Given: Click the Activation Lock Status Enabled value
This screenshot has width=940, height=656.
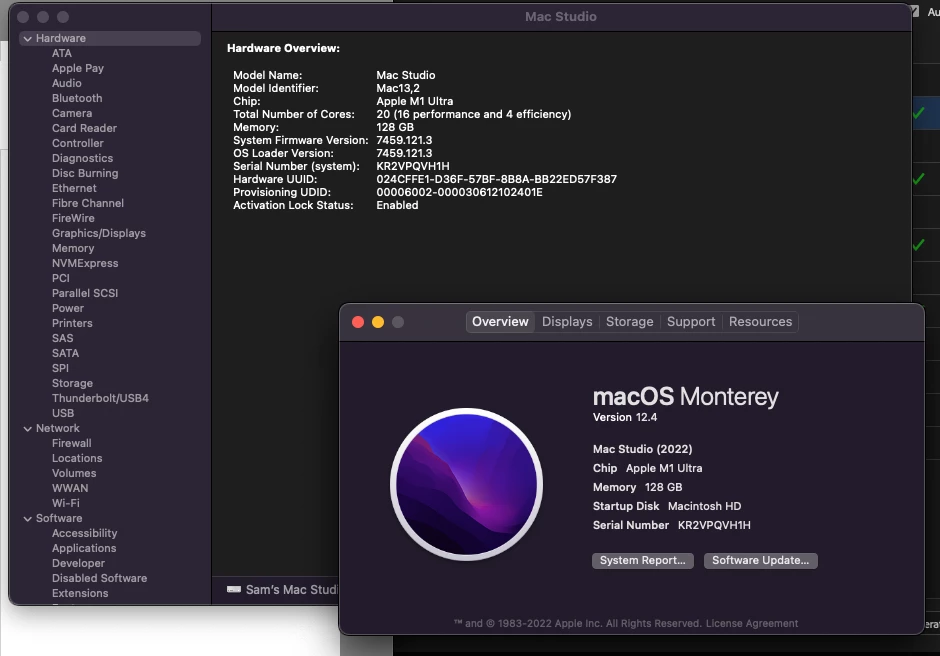Looking at the screenshot, I should point(397,205).
